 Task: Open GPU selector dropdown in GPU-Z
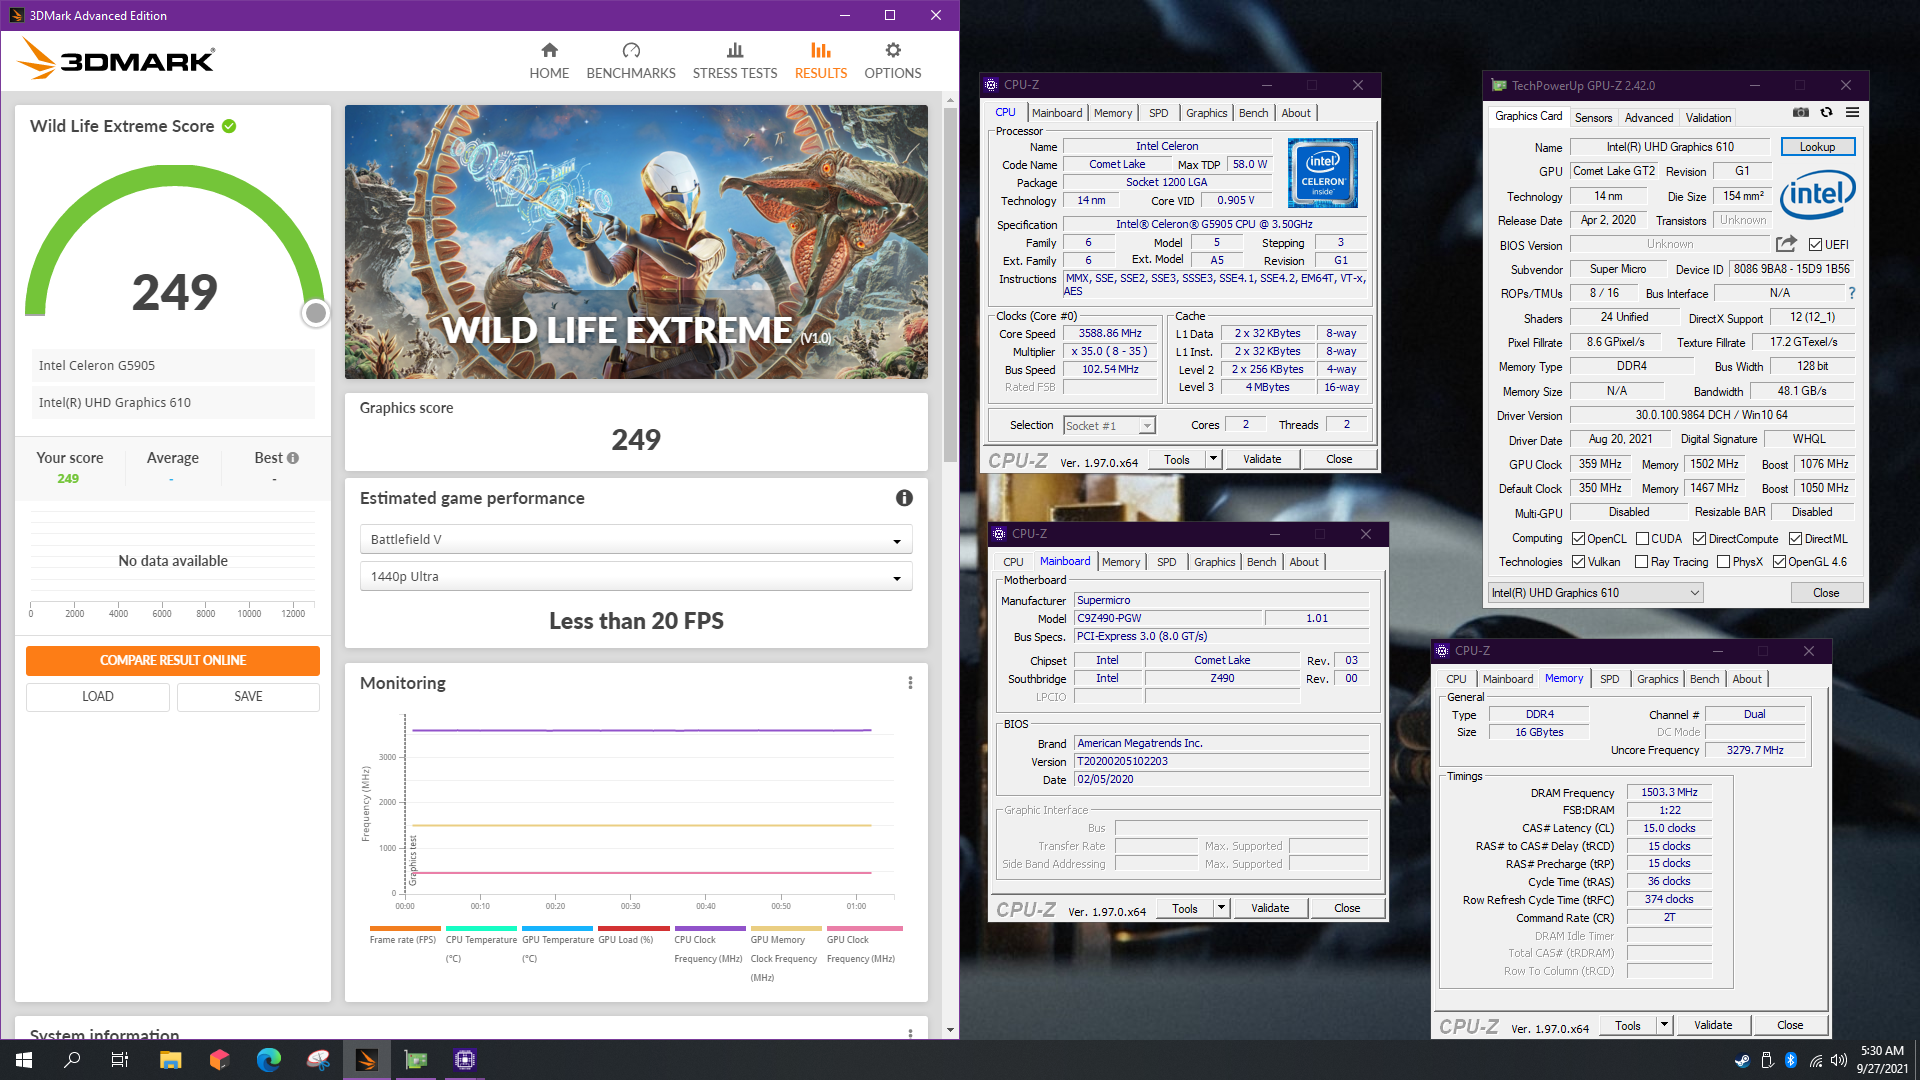click(1595, 593)
